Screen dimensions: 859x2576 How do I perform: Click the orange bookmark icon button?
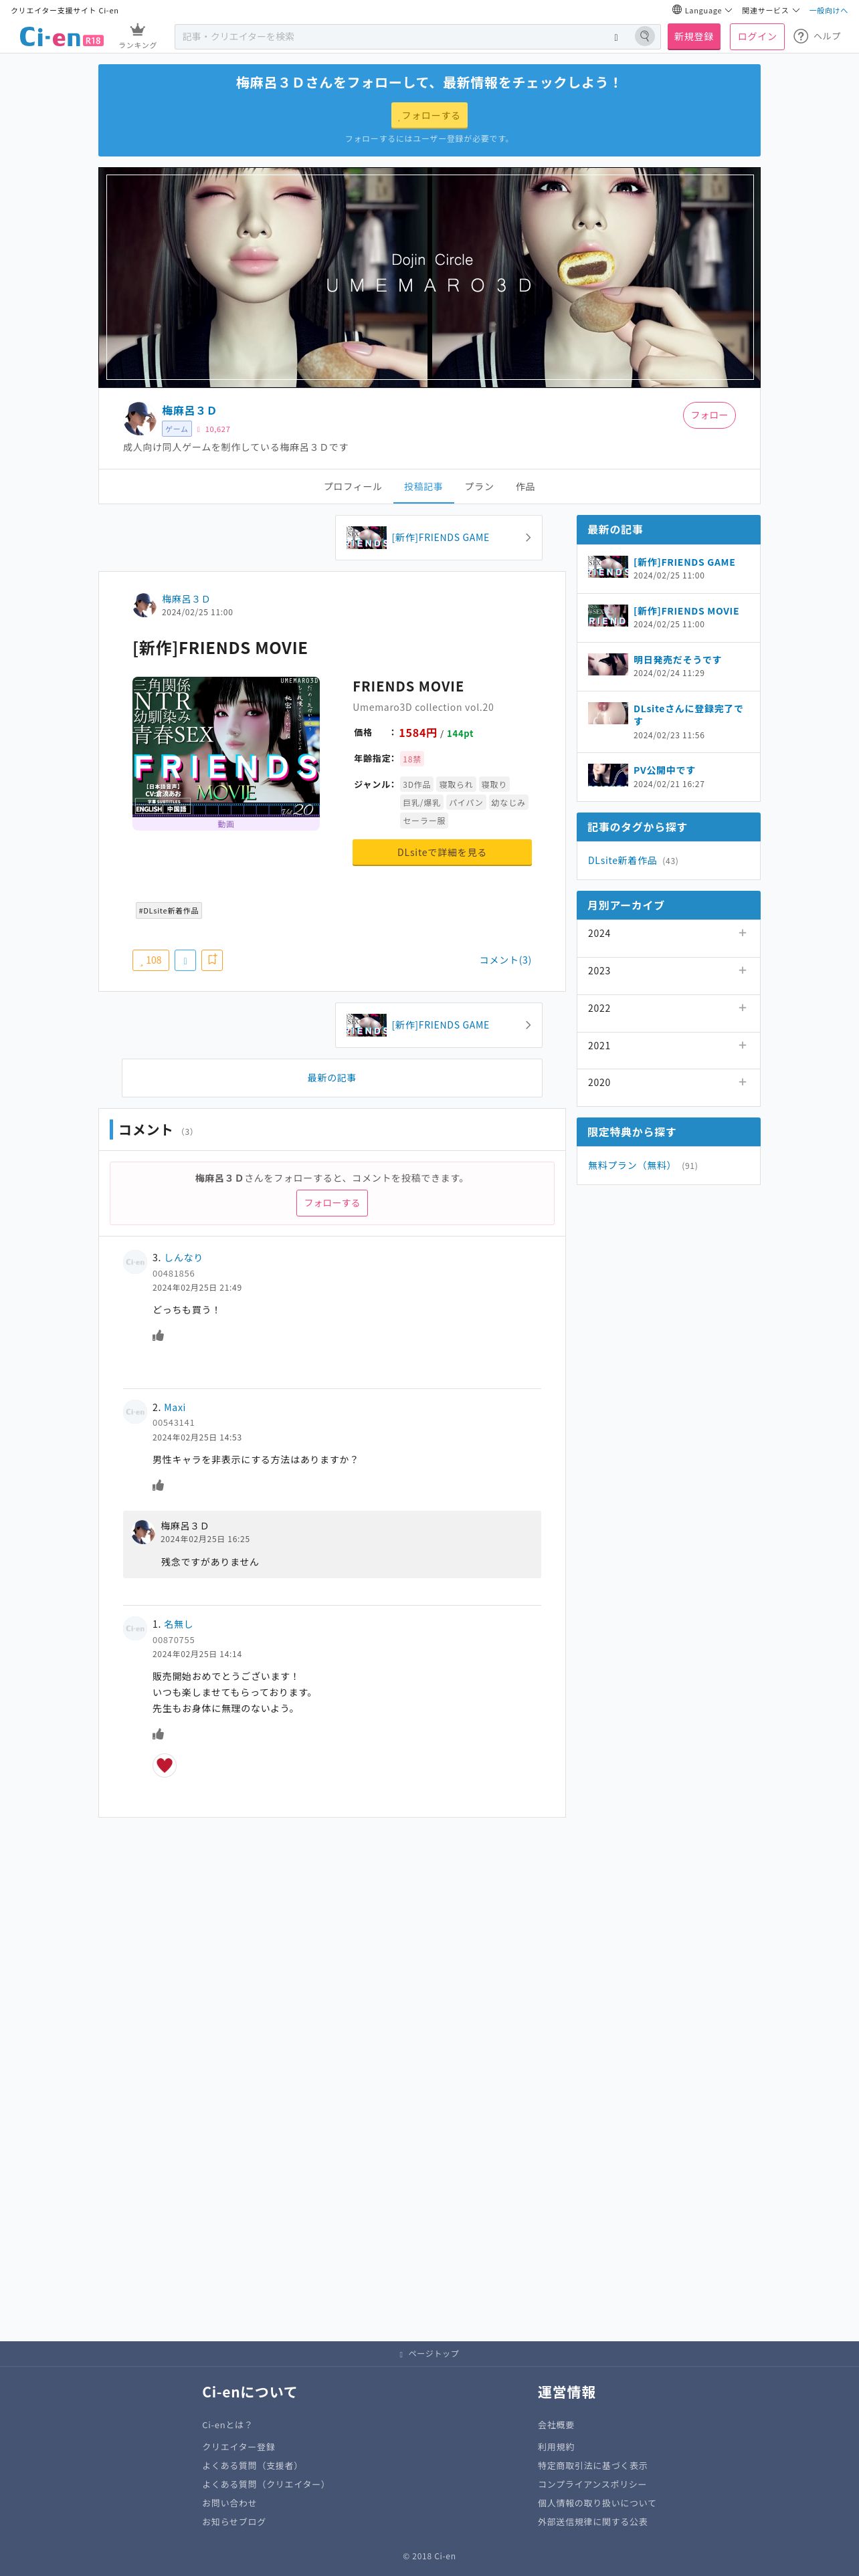212,960
